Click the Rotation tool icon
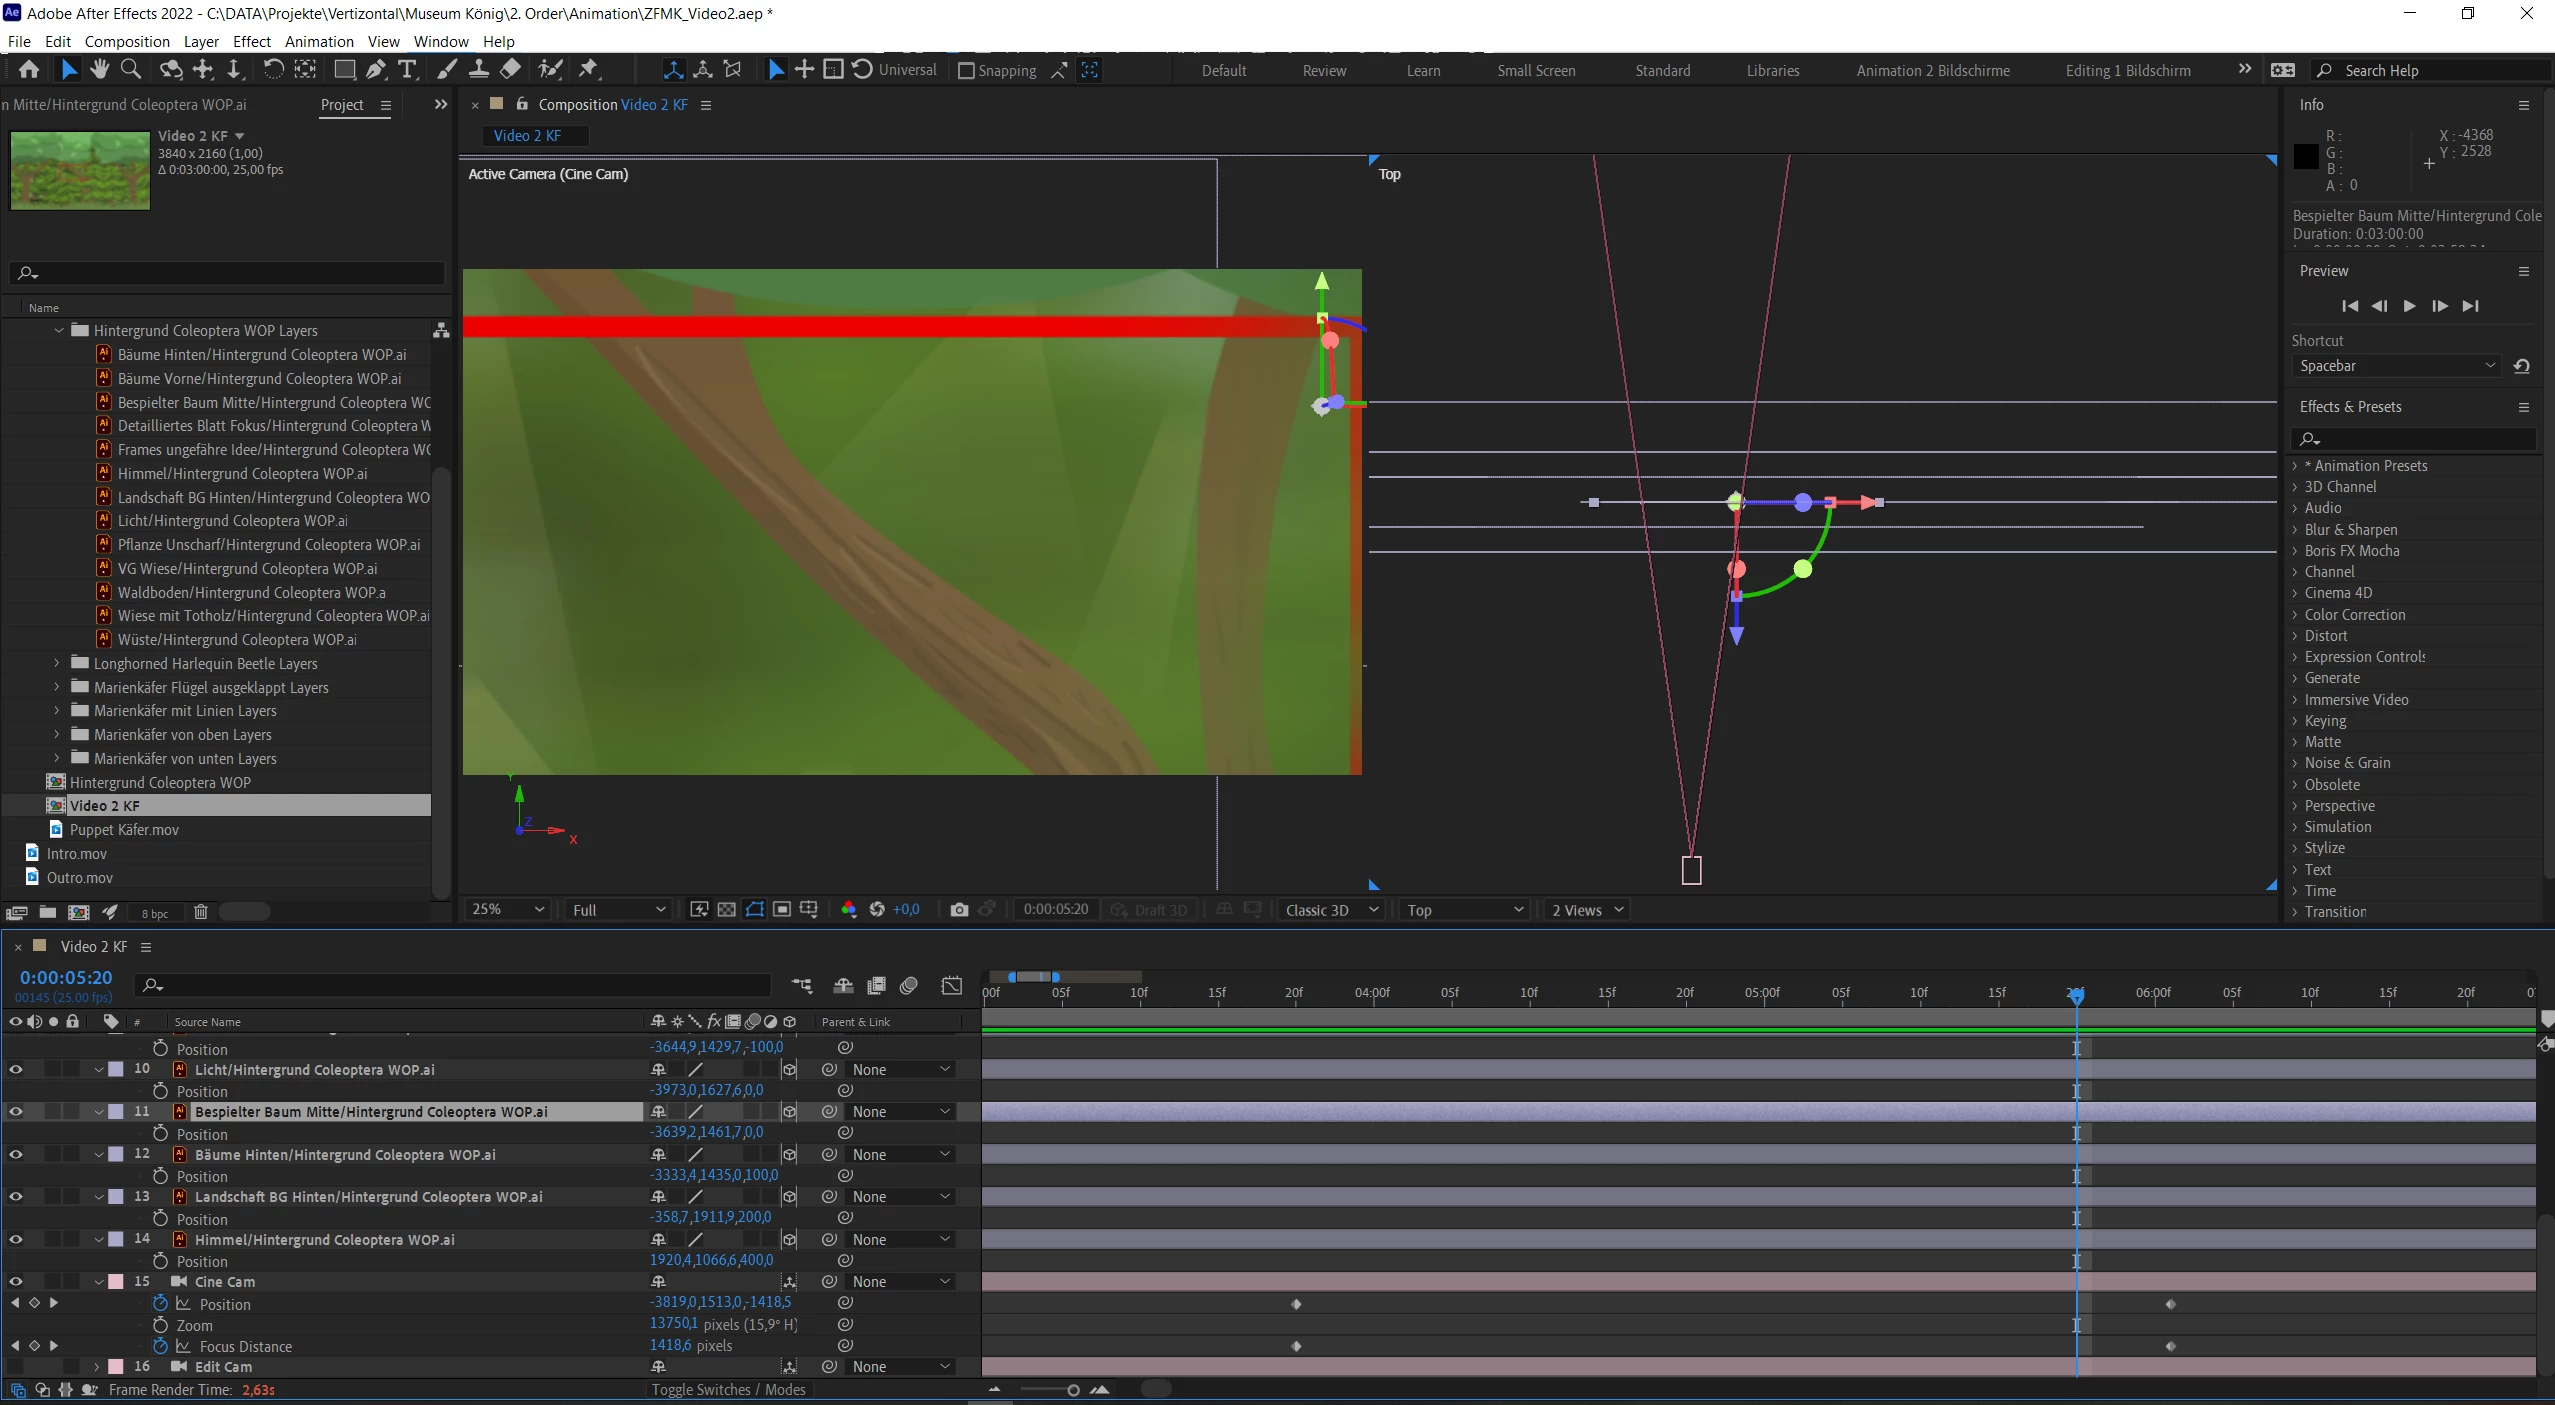 click(272, 69)
